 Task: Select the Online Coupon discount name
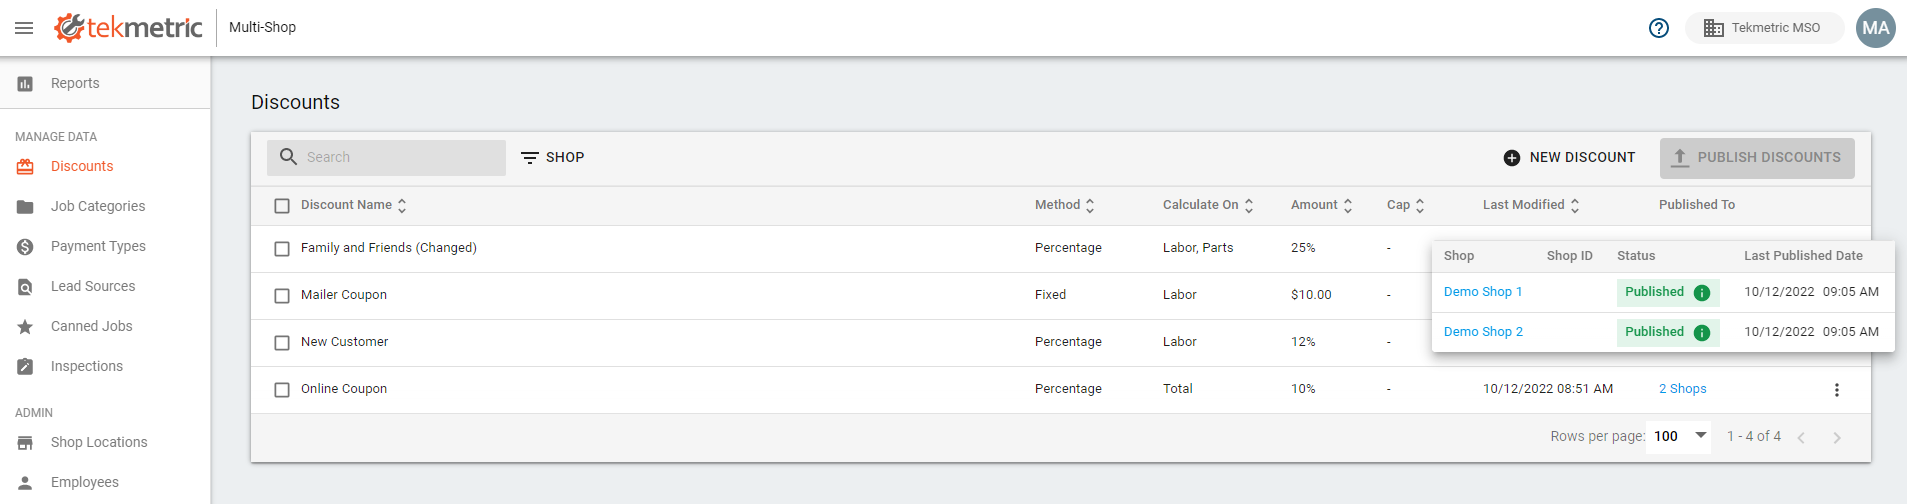click(x=344, y=389)
